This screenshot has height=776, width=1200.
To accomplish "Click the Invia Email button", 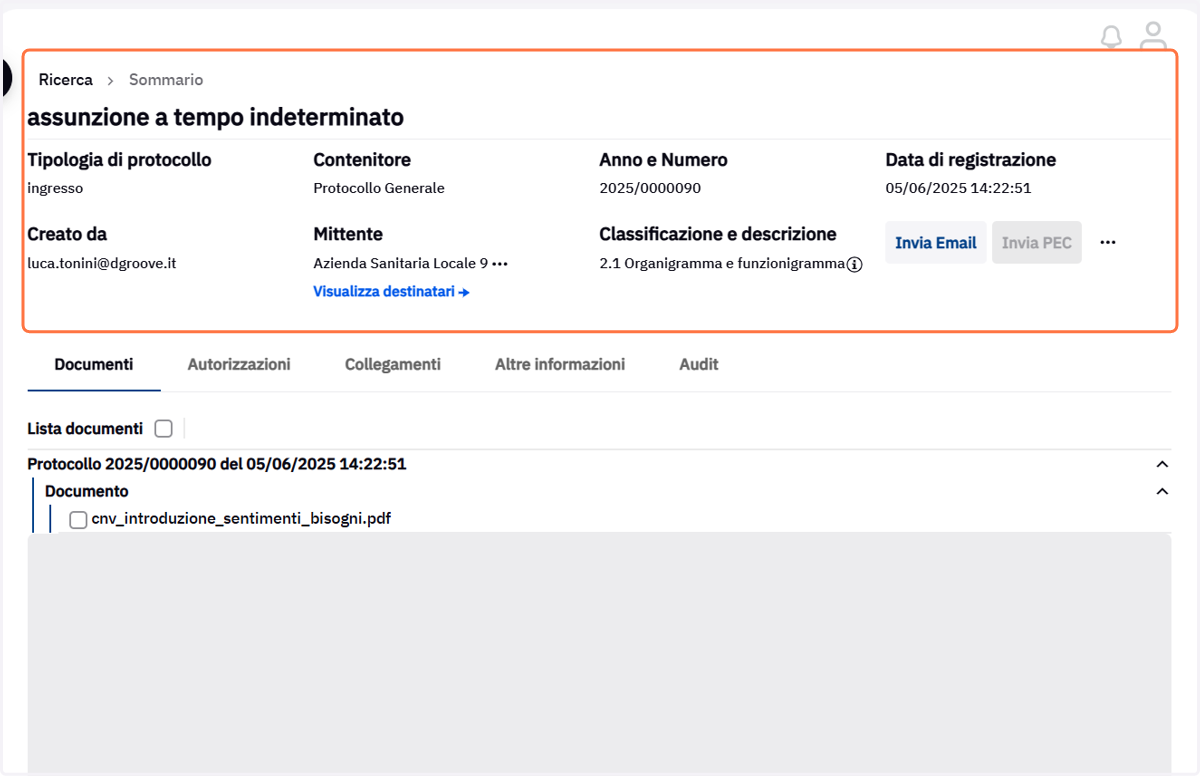I will tap(936, 243).
